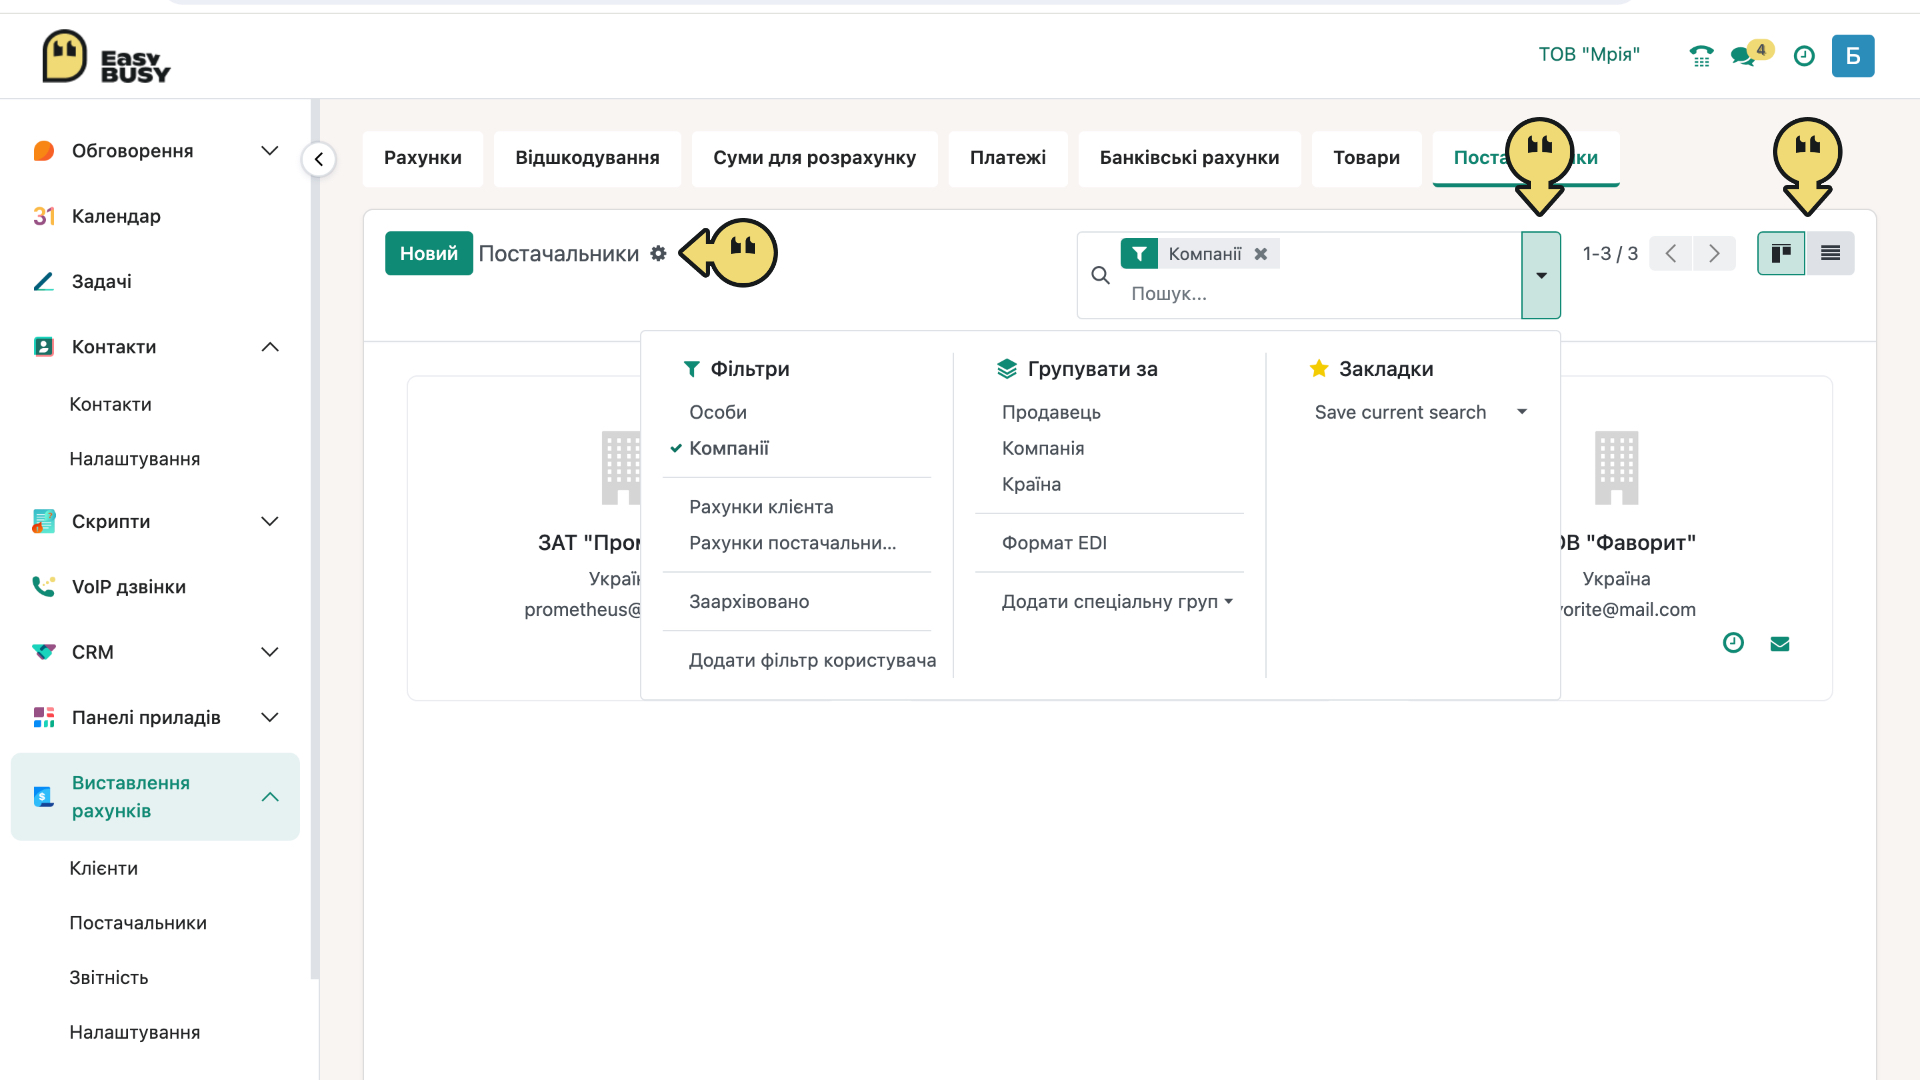1920x1080 pixels.
Task: Click the Обговорення sidebar icon
Action: click(x=43, y=151)
